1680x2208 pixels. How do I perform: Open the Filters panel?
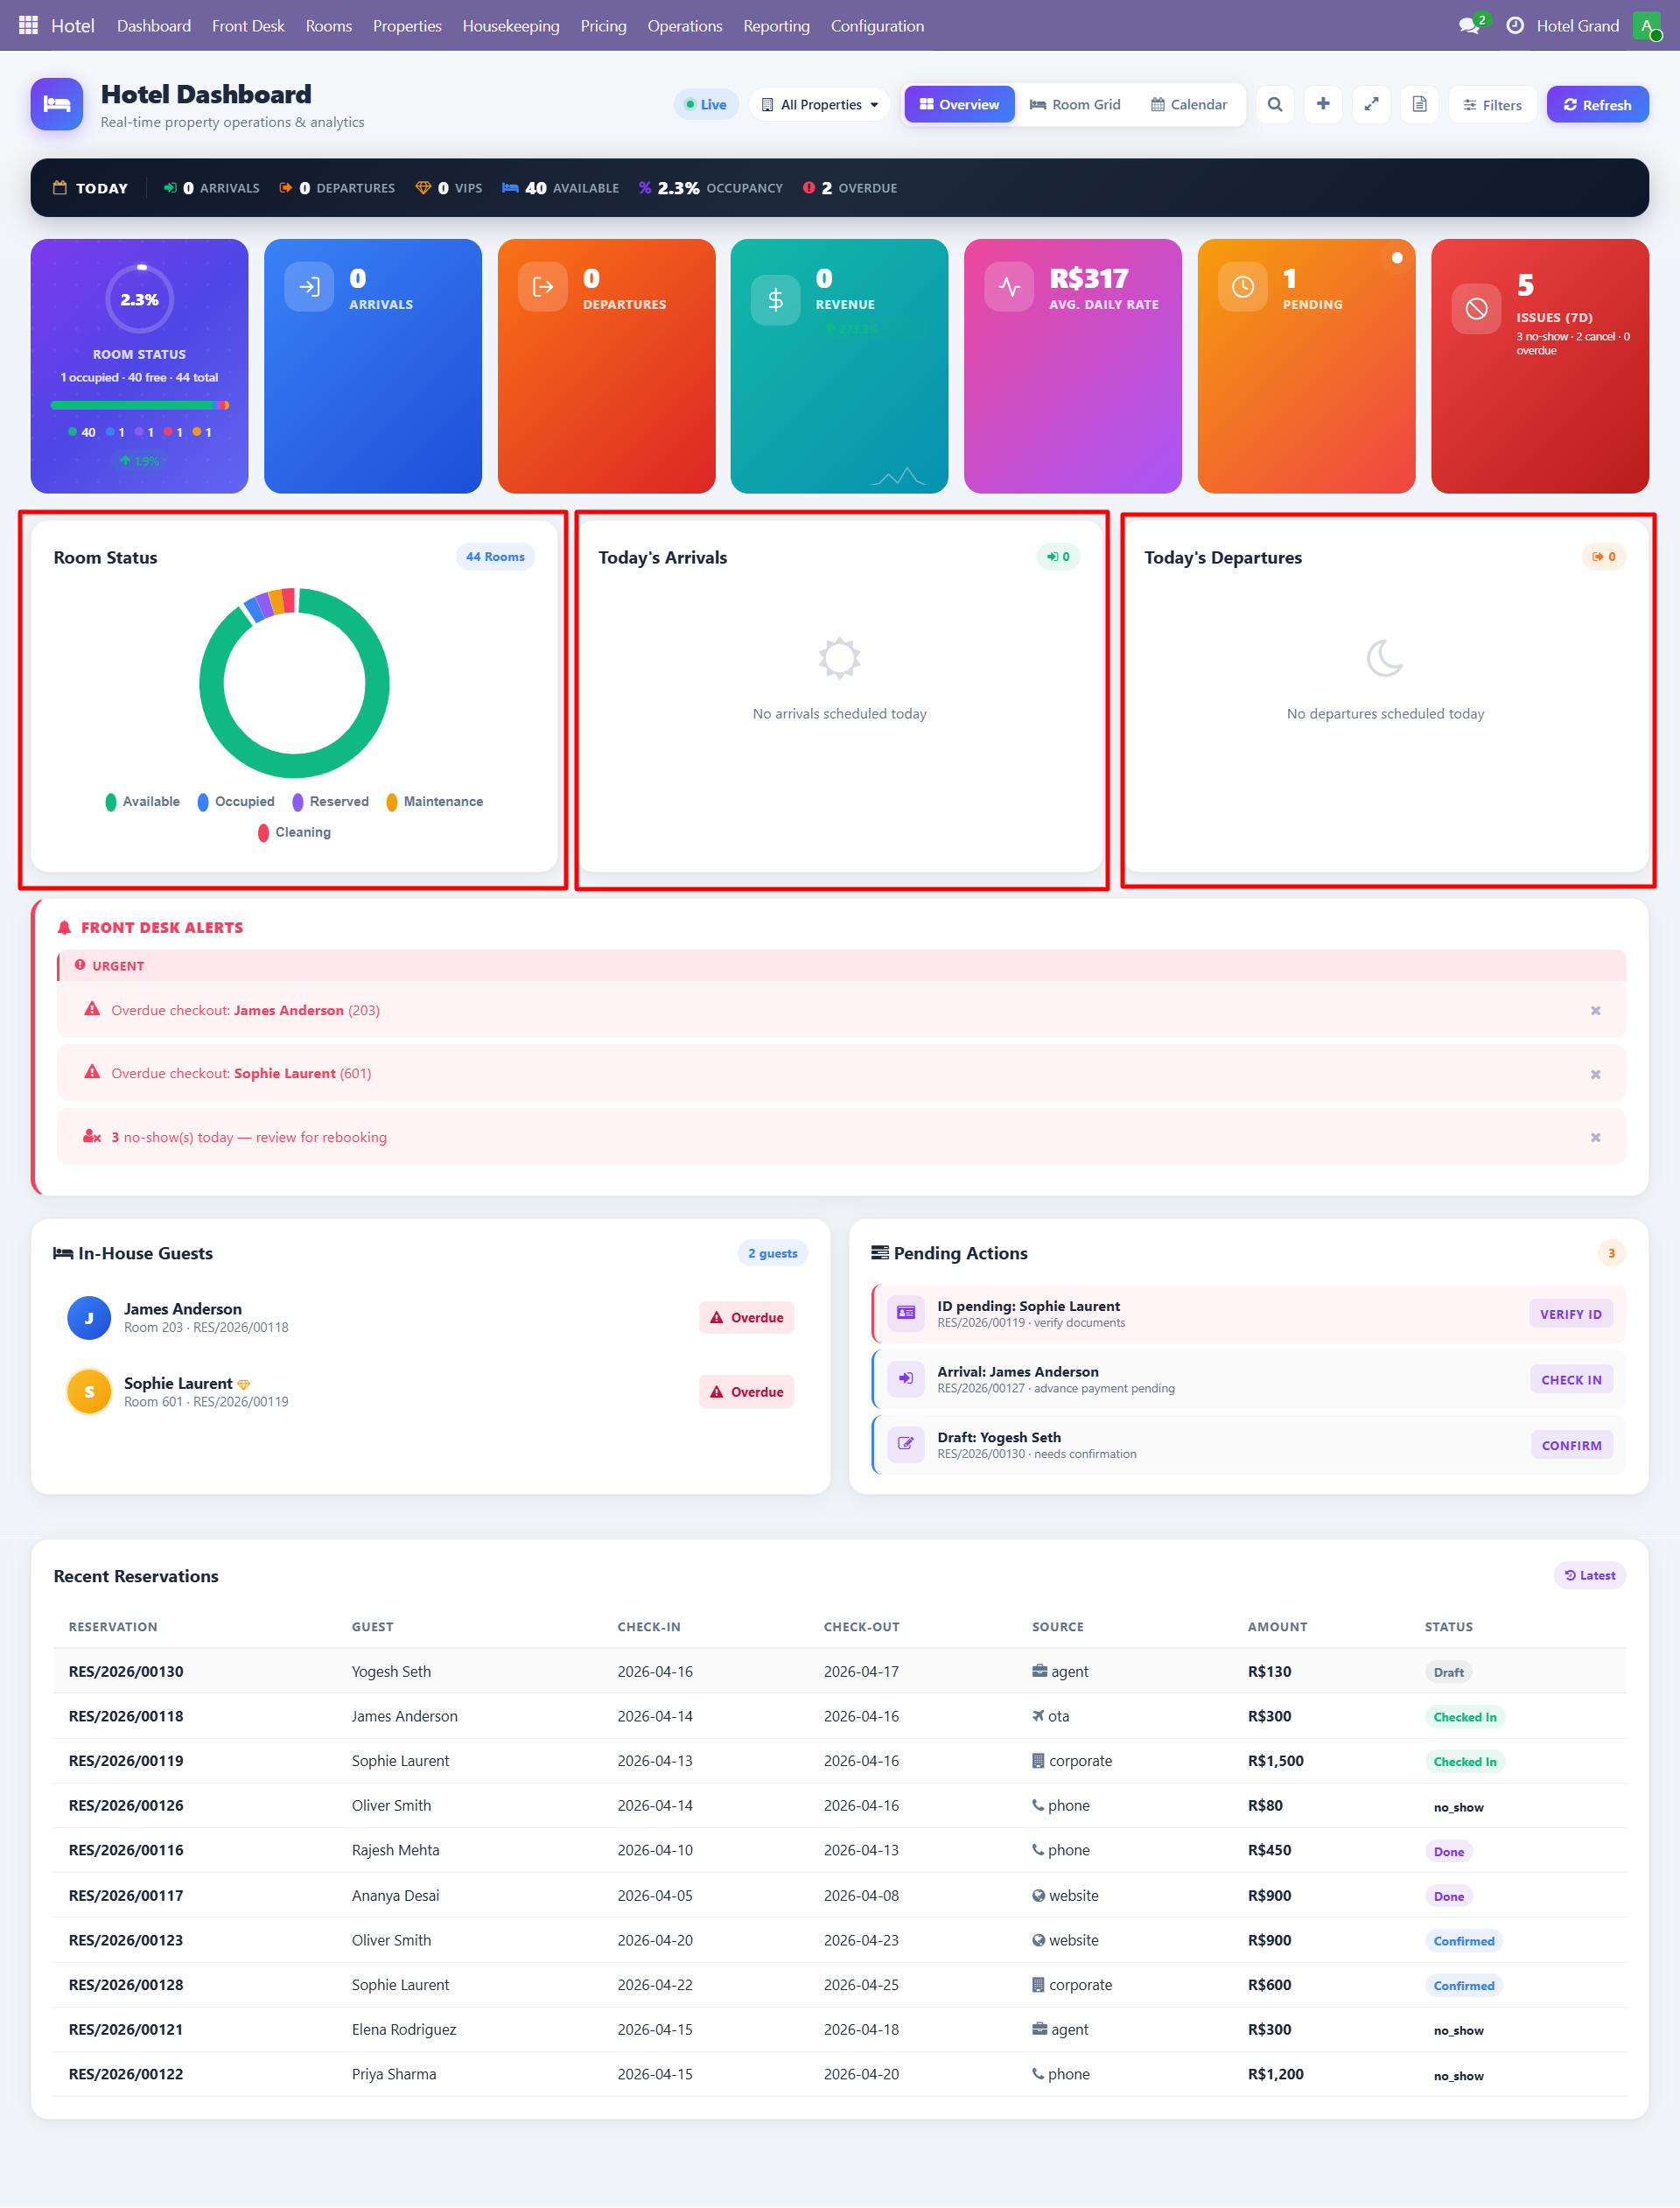click(x=1491, y=105)
